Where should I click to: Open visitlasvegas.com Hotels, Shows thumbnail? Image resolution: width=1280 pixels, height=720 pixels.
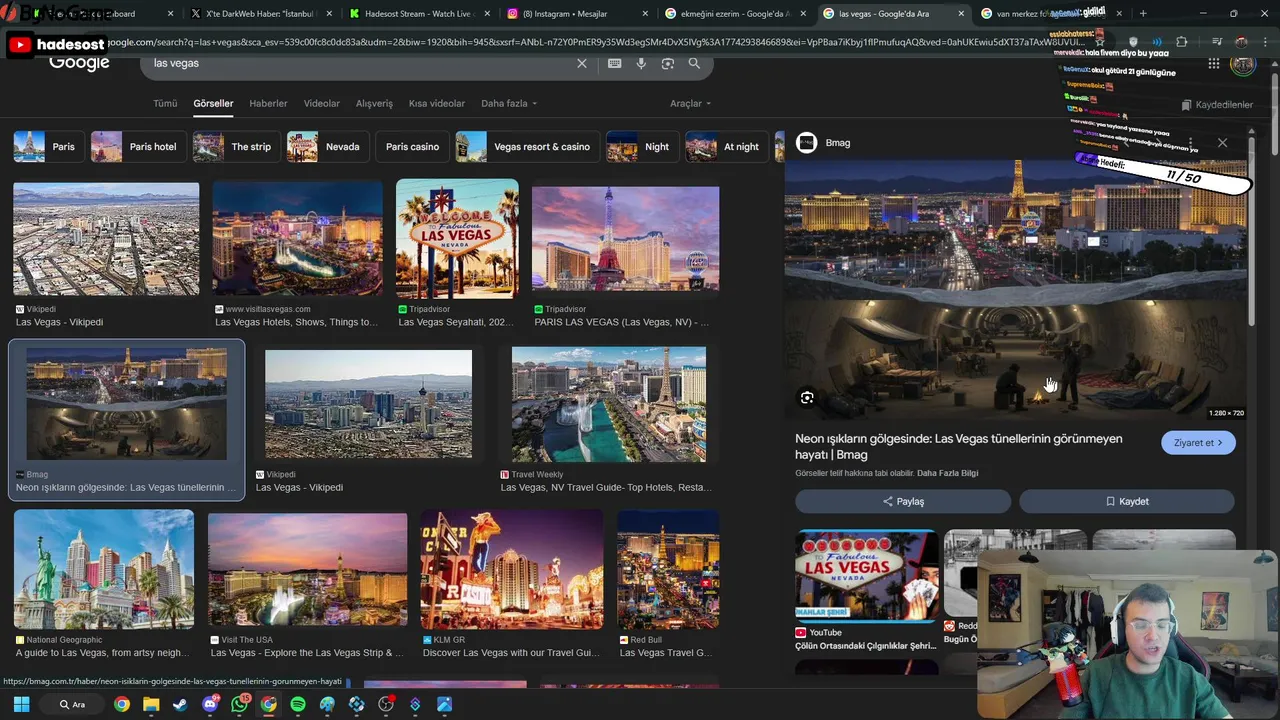tap(297, 239)
